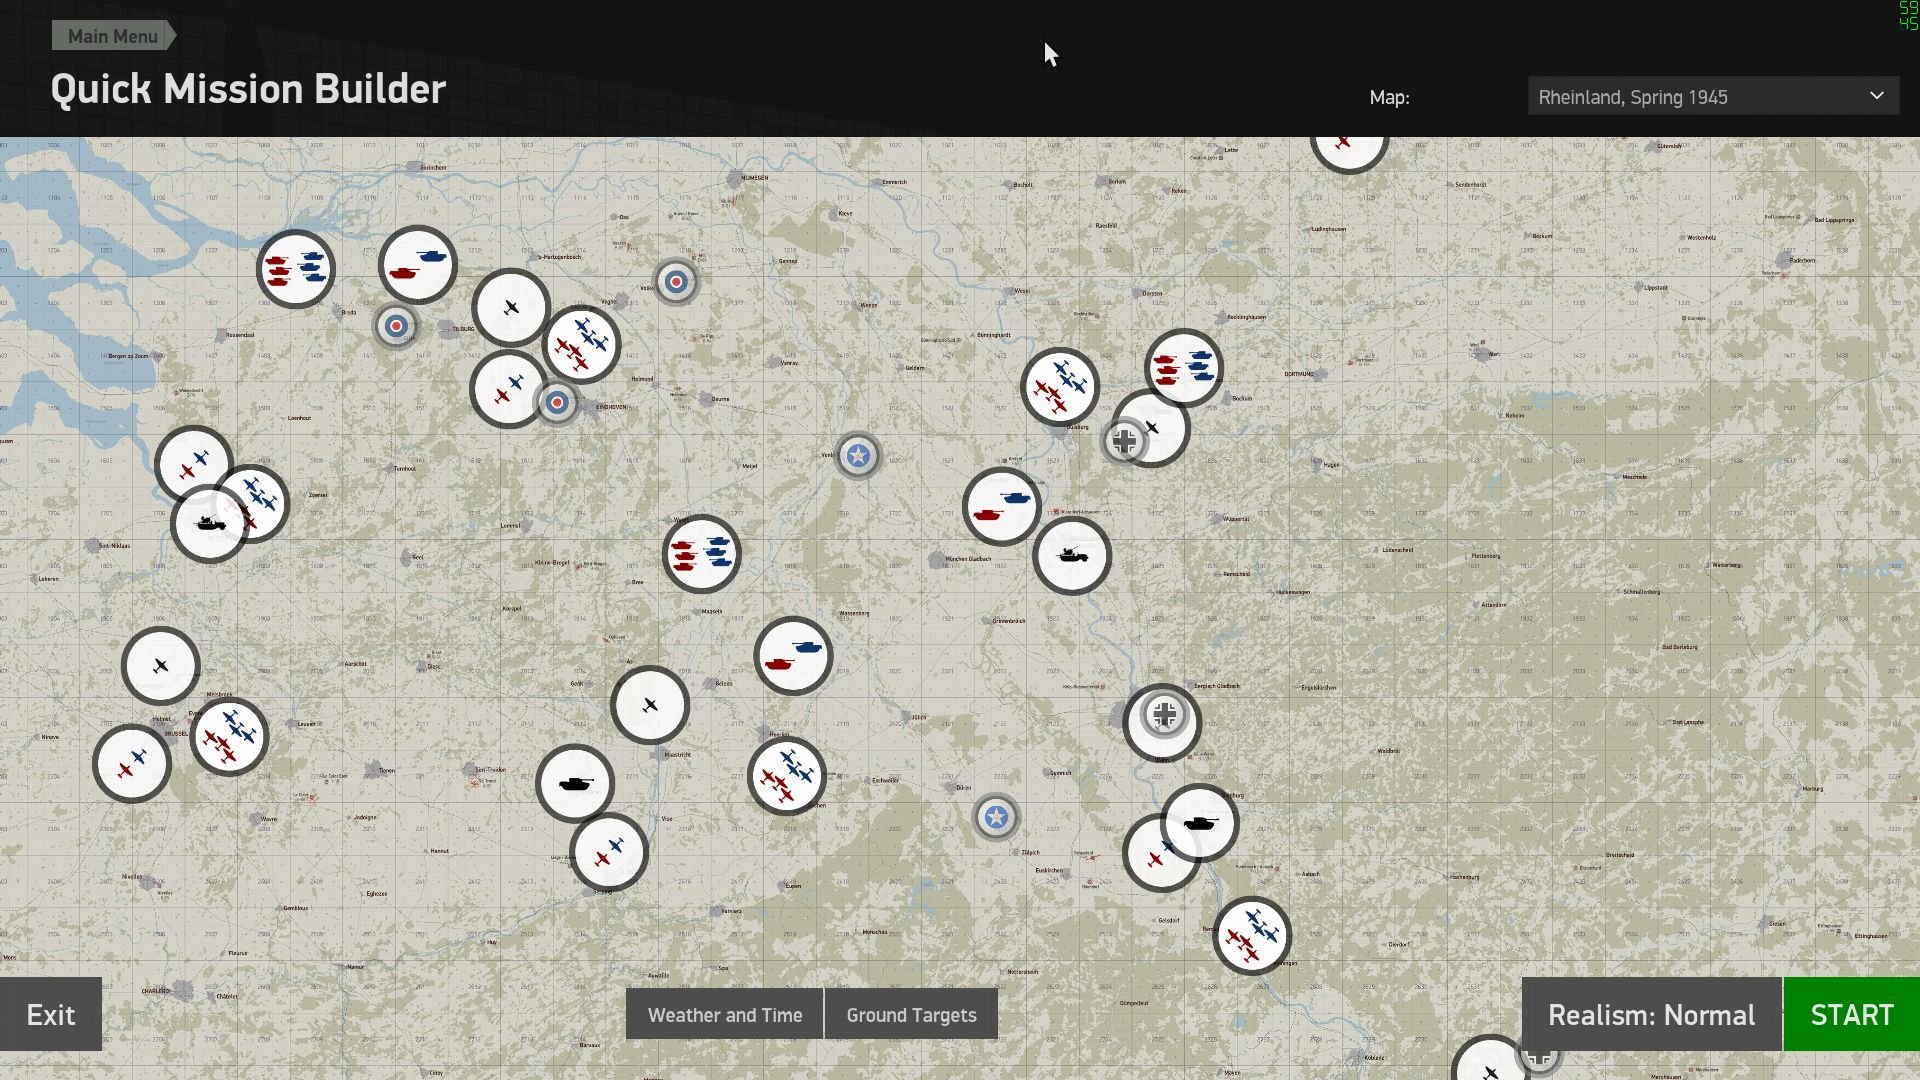Select the plane duel icon north of Sint-Niklaas
This screenshot has height=1080, width=1920.
[192, 462]
